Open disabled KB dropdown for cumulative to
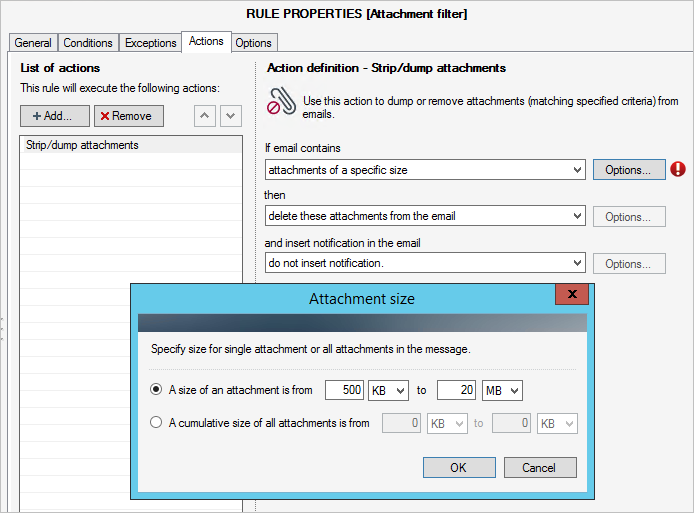The width and height of the screenshot is (694, 513). pos(557,424)
